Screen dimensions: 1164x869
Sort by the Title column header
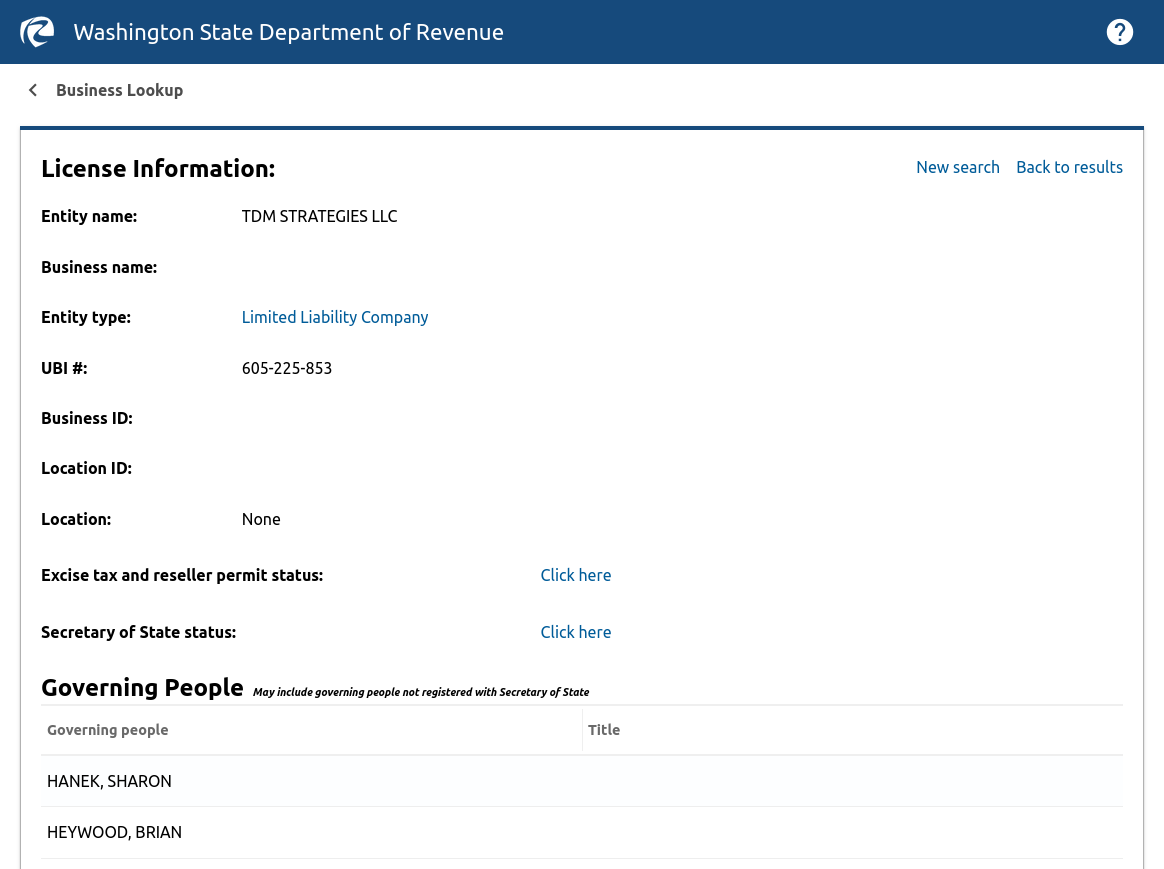coord(604,729)
